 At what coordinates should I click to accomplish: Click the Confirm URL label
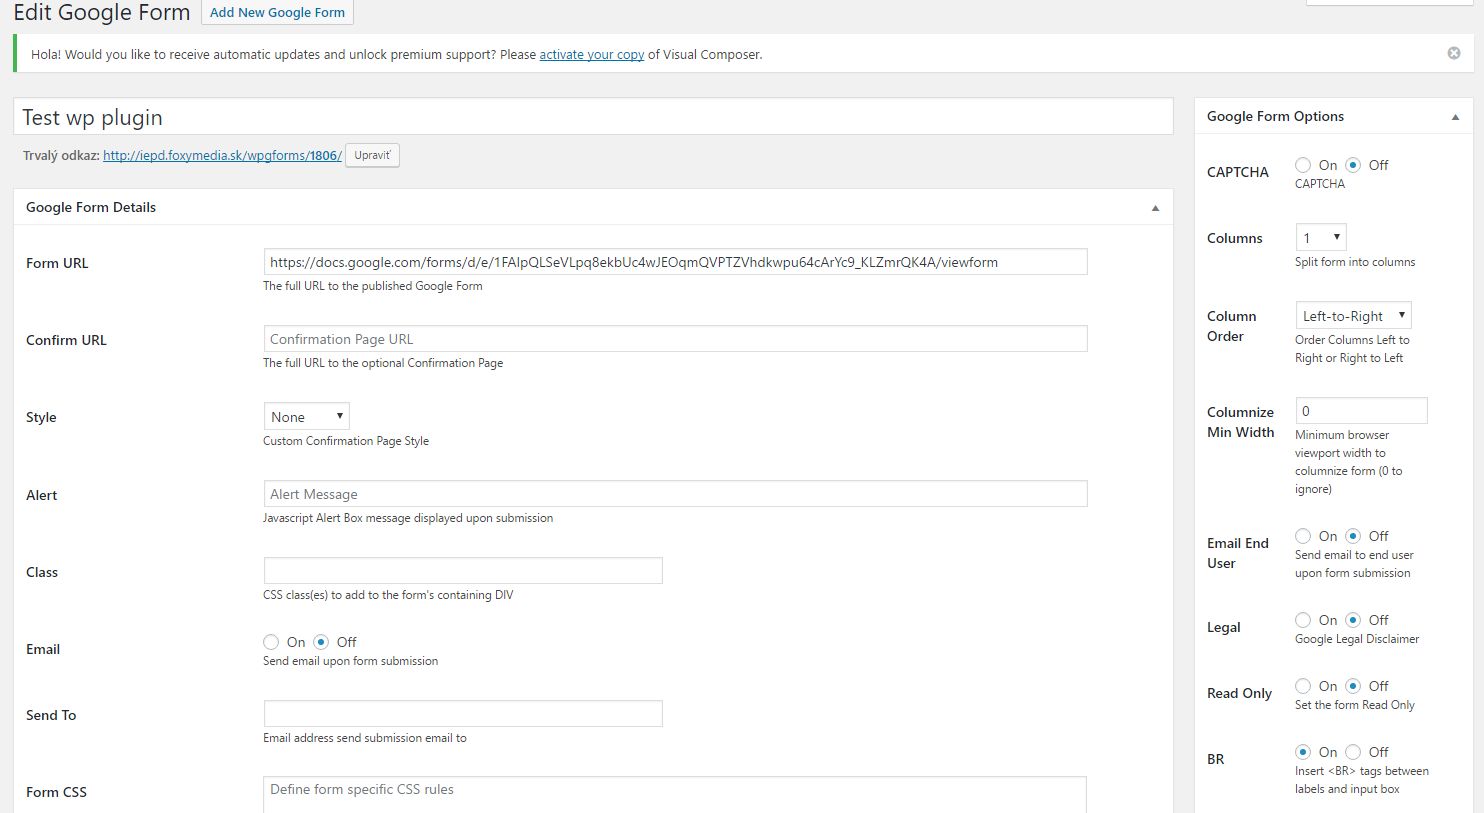point(66,340)
